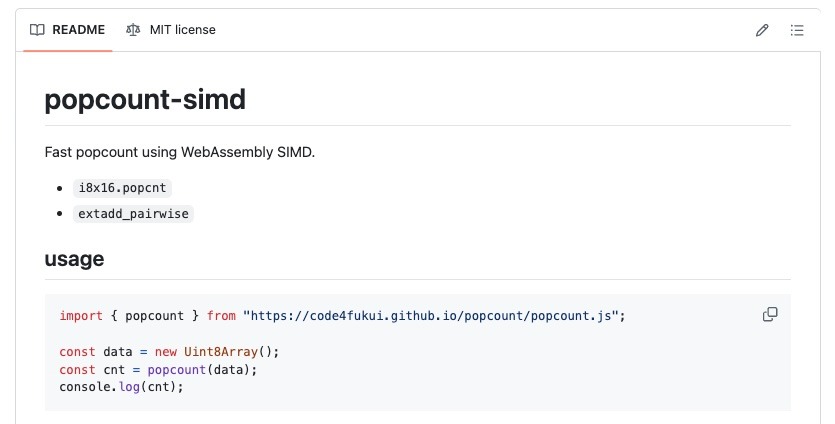Viewport: 835px width, 424px height.
Task: Click the "const data" declaration
Action: [x=95, y=351]
